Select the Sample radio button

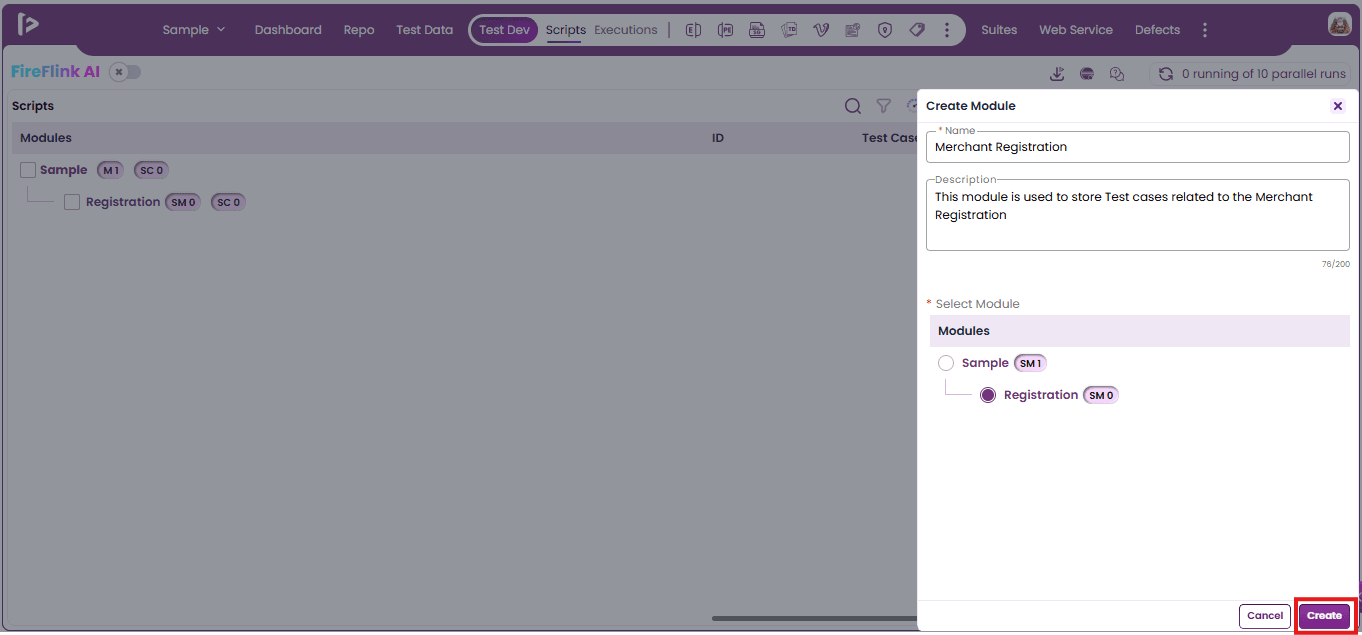946,363
